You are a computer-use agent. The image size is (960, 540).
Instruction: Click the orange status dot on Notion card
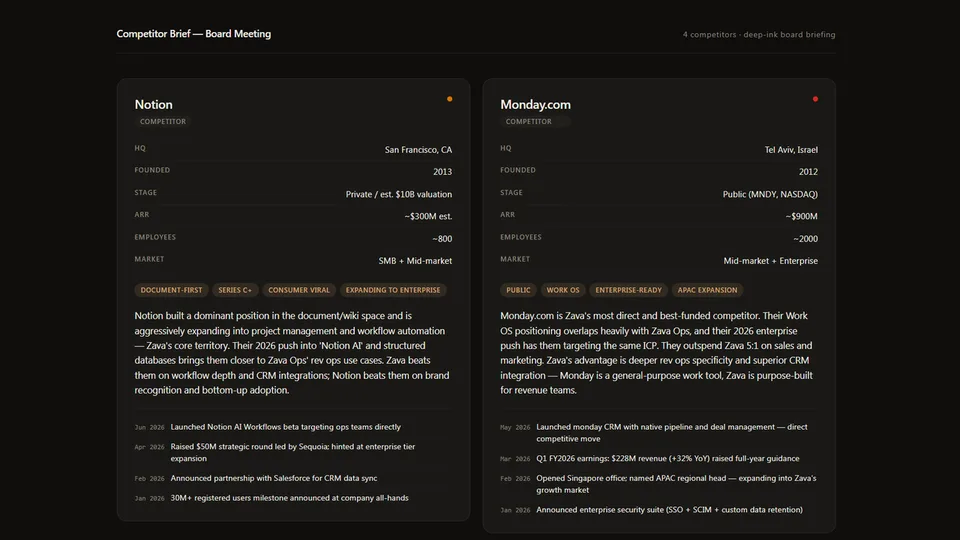[x=449, y=99]
